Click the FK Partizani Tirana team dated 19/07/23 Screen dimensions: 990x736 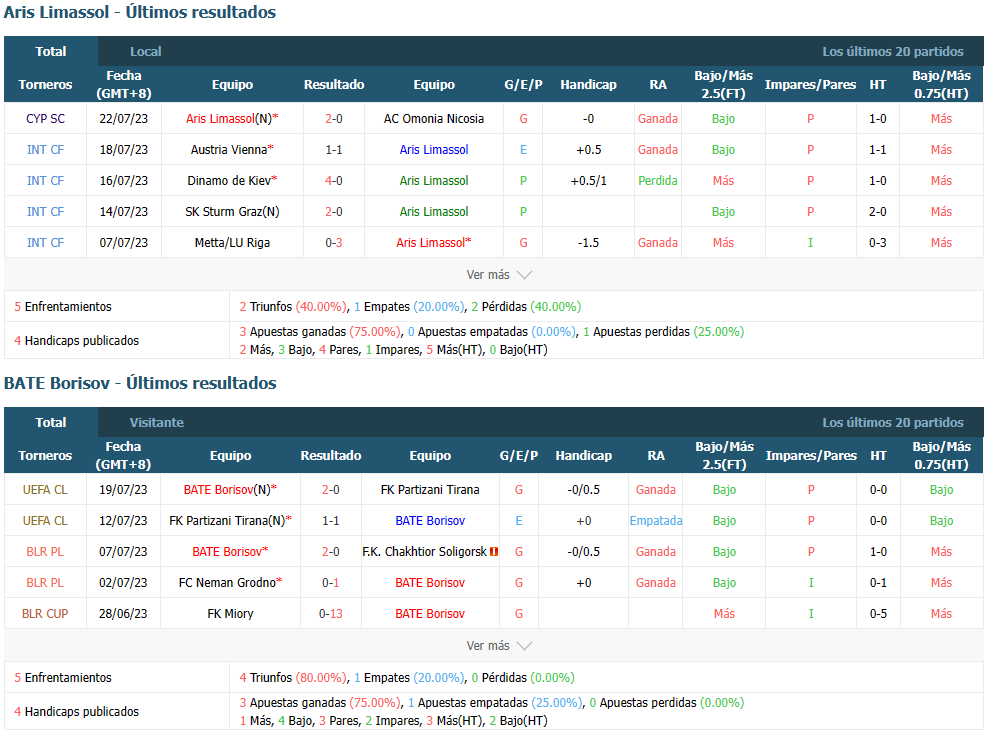(430, 490)
